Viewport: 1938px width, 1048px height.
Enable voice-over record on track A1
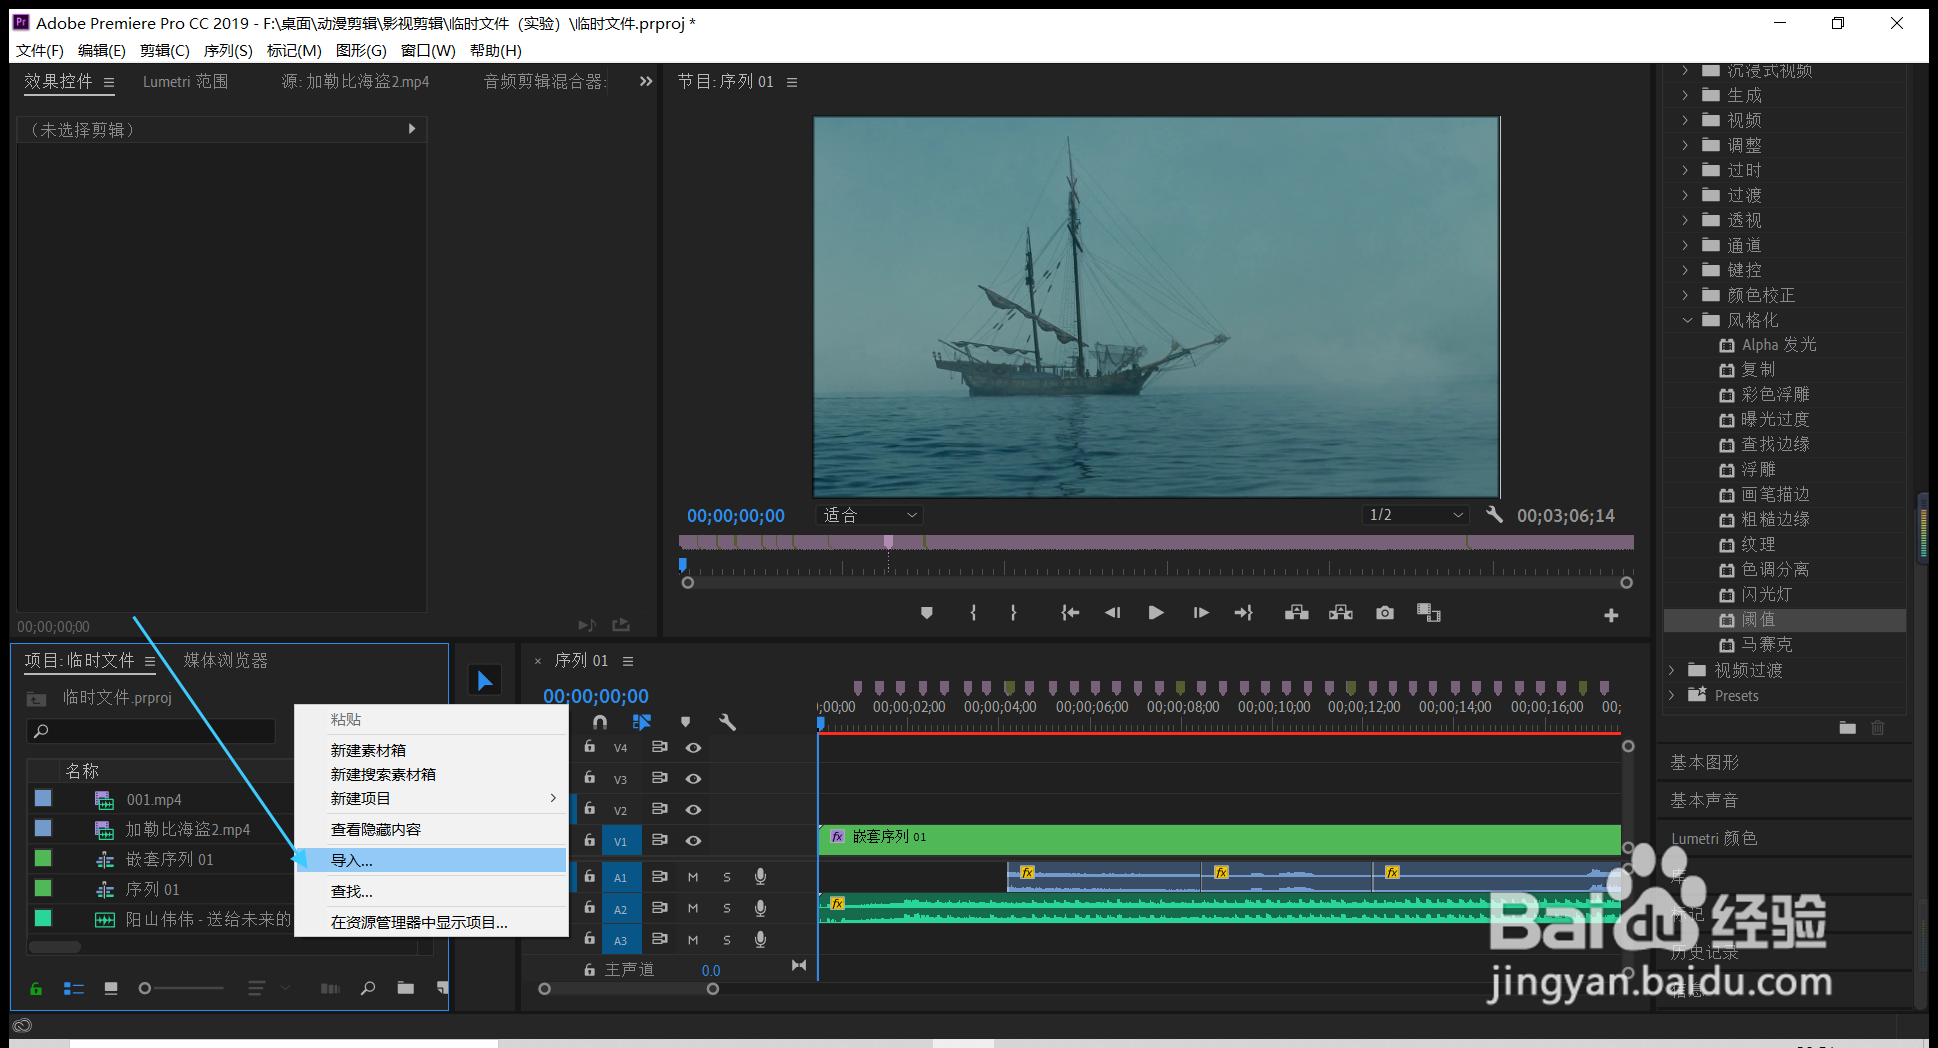(760, 877)
